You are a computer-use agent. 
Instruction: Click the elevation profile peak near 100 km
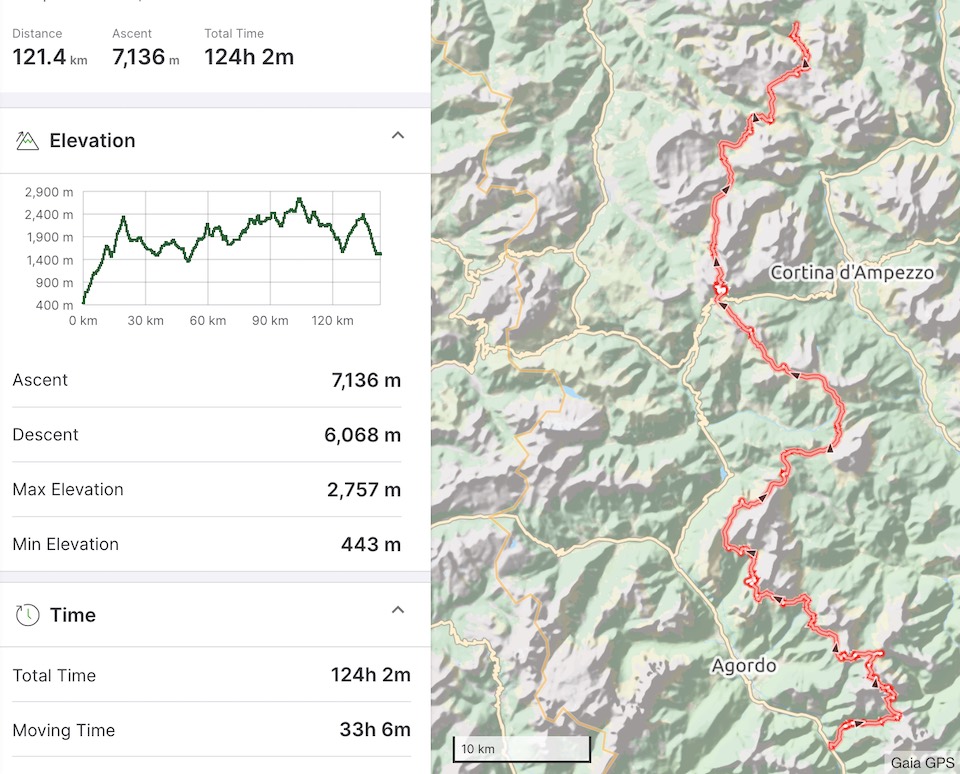tap(299, 199)
